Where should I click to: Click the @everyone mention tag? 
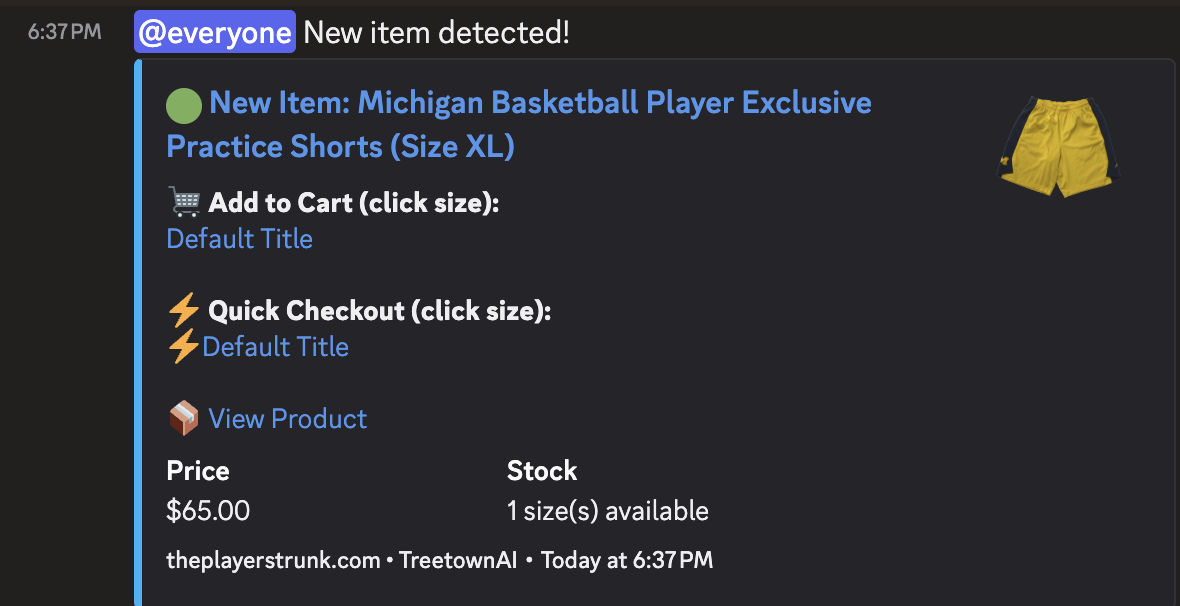[214, 32]
